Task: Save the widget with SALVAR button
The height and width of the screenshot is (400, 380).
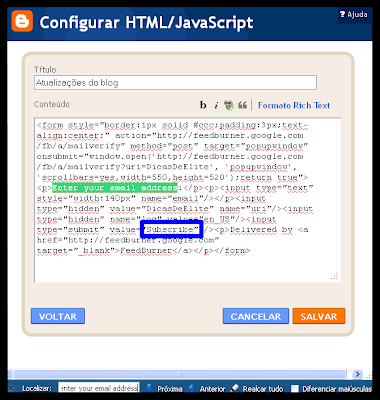Action: coord(319,316)
